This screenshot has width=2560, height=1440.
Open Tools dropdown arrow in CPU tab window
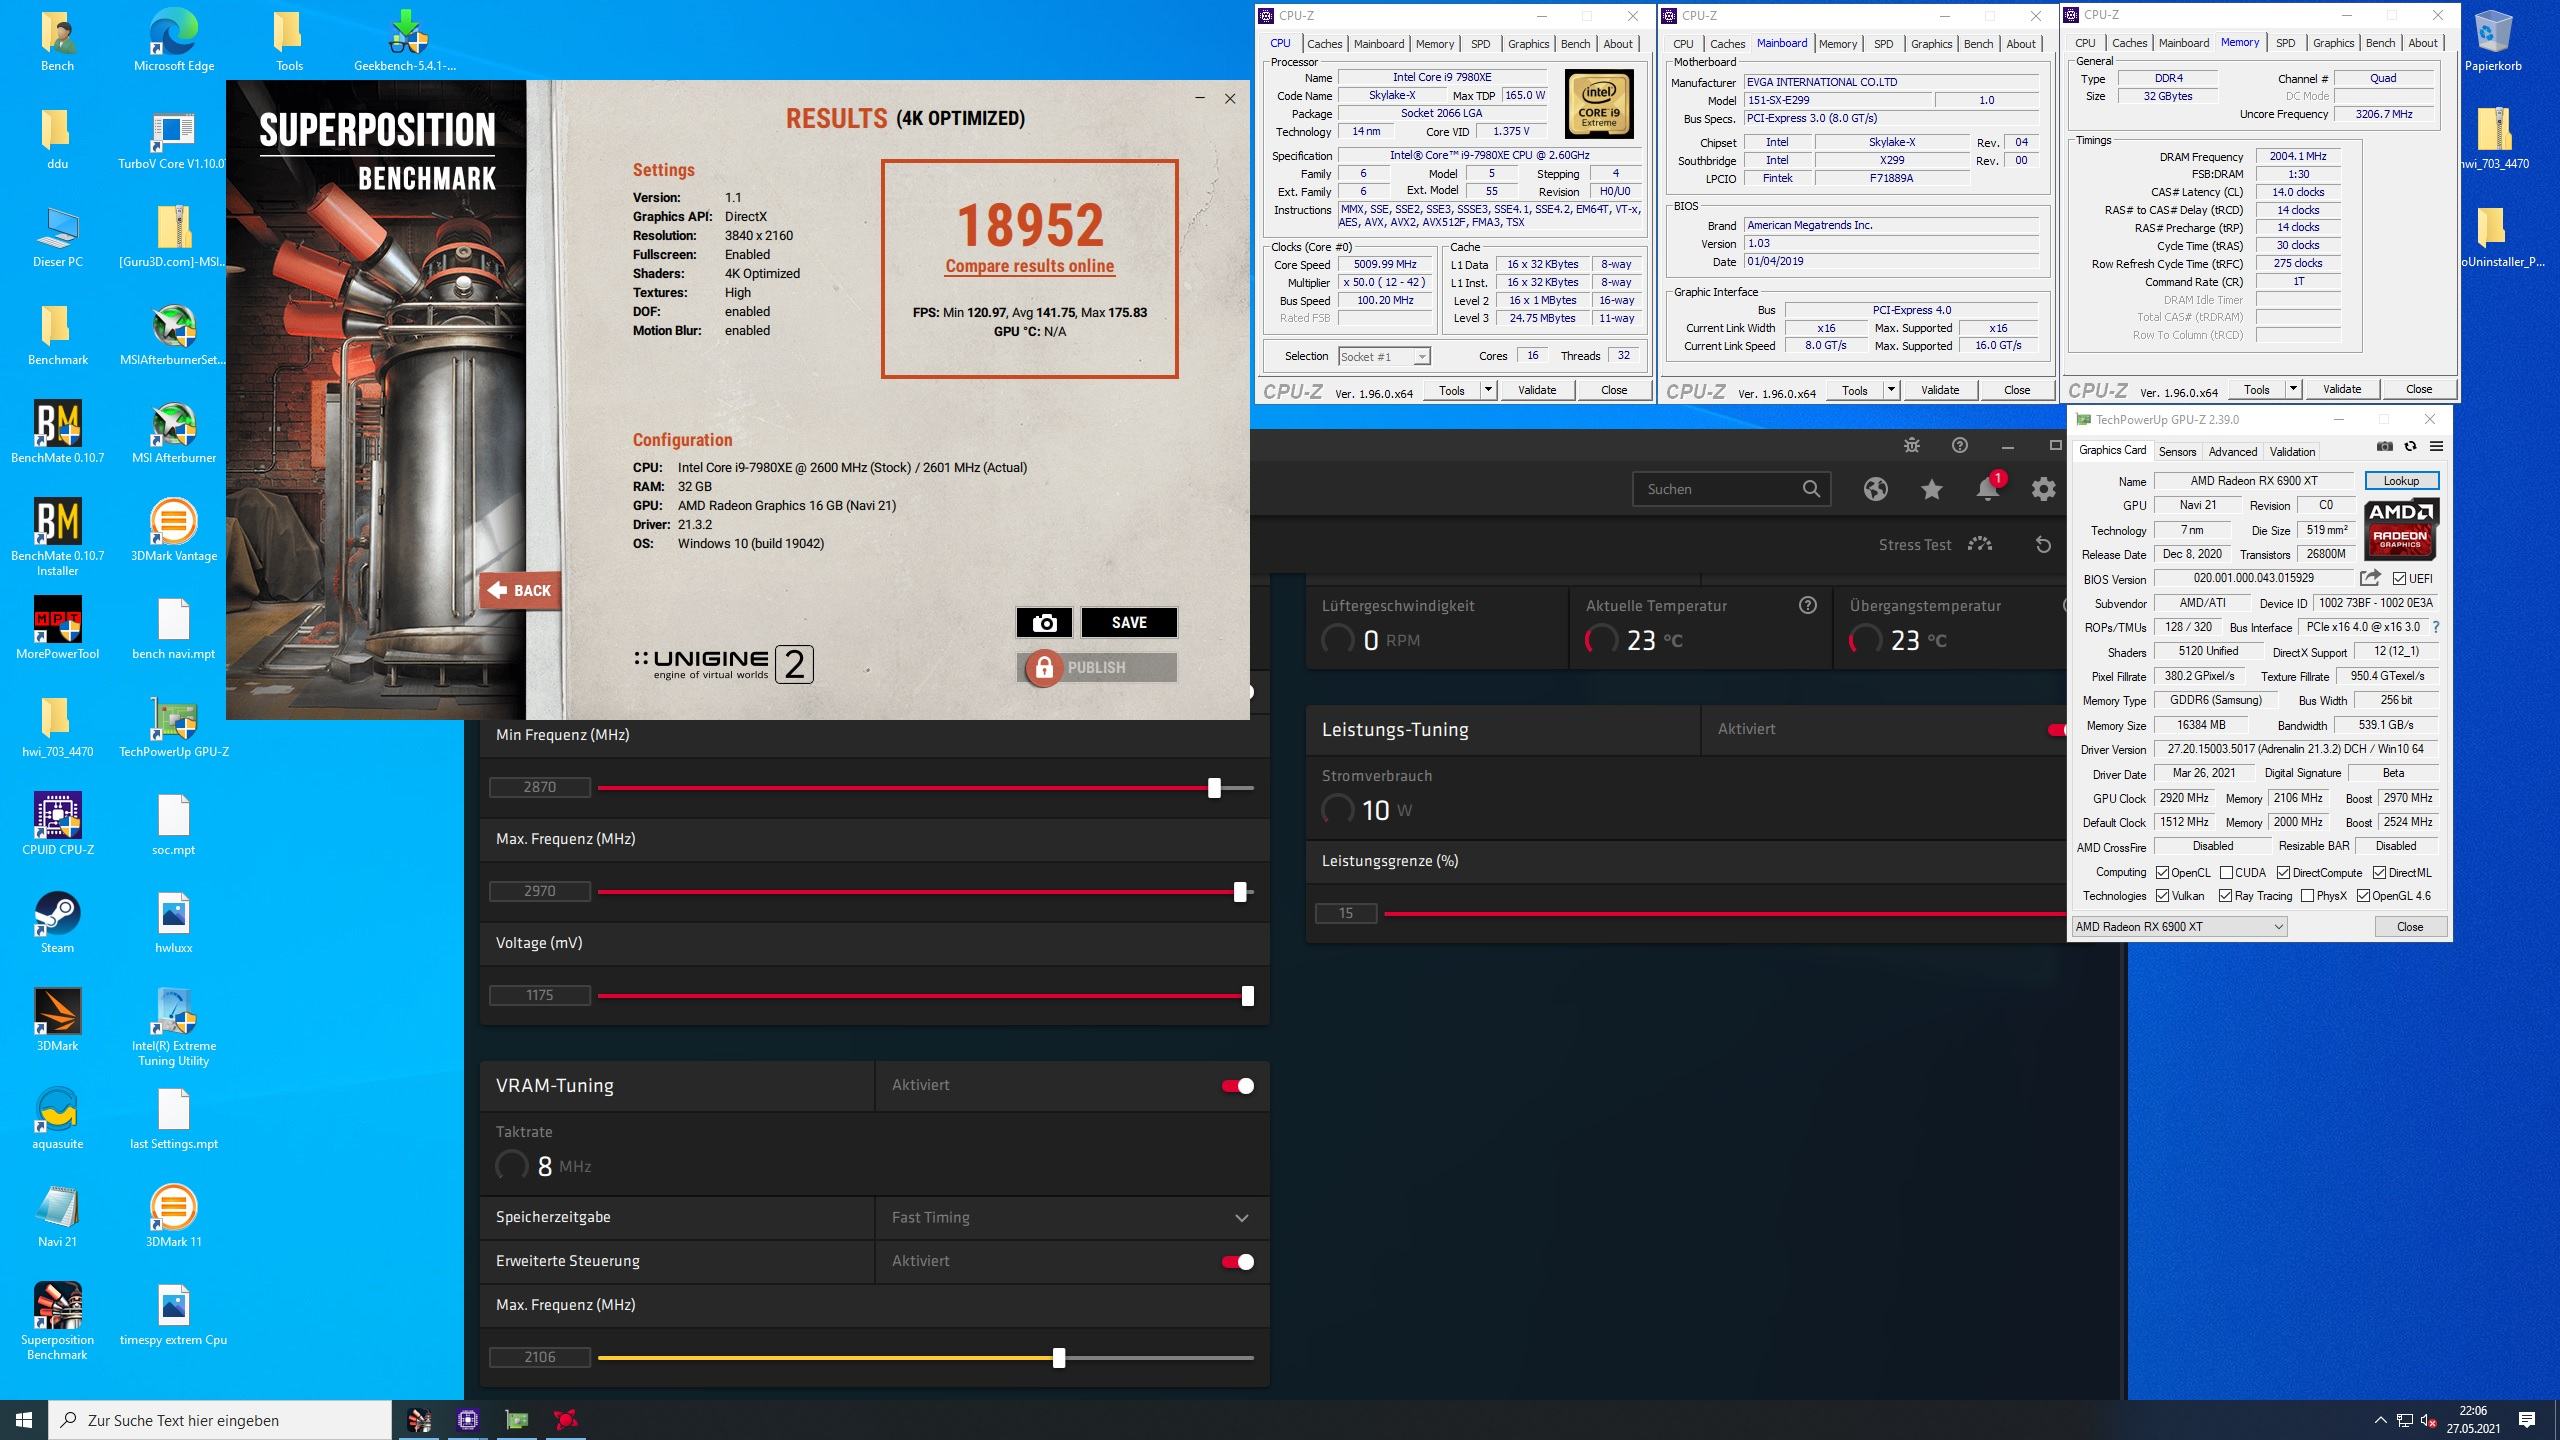click(x=1488, y=390)
